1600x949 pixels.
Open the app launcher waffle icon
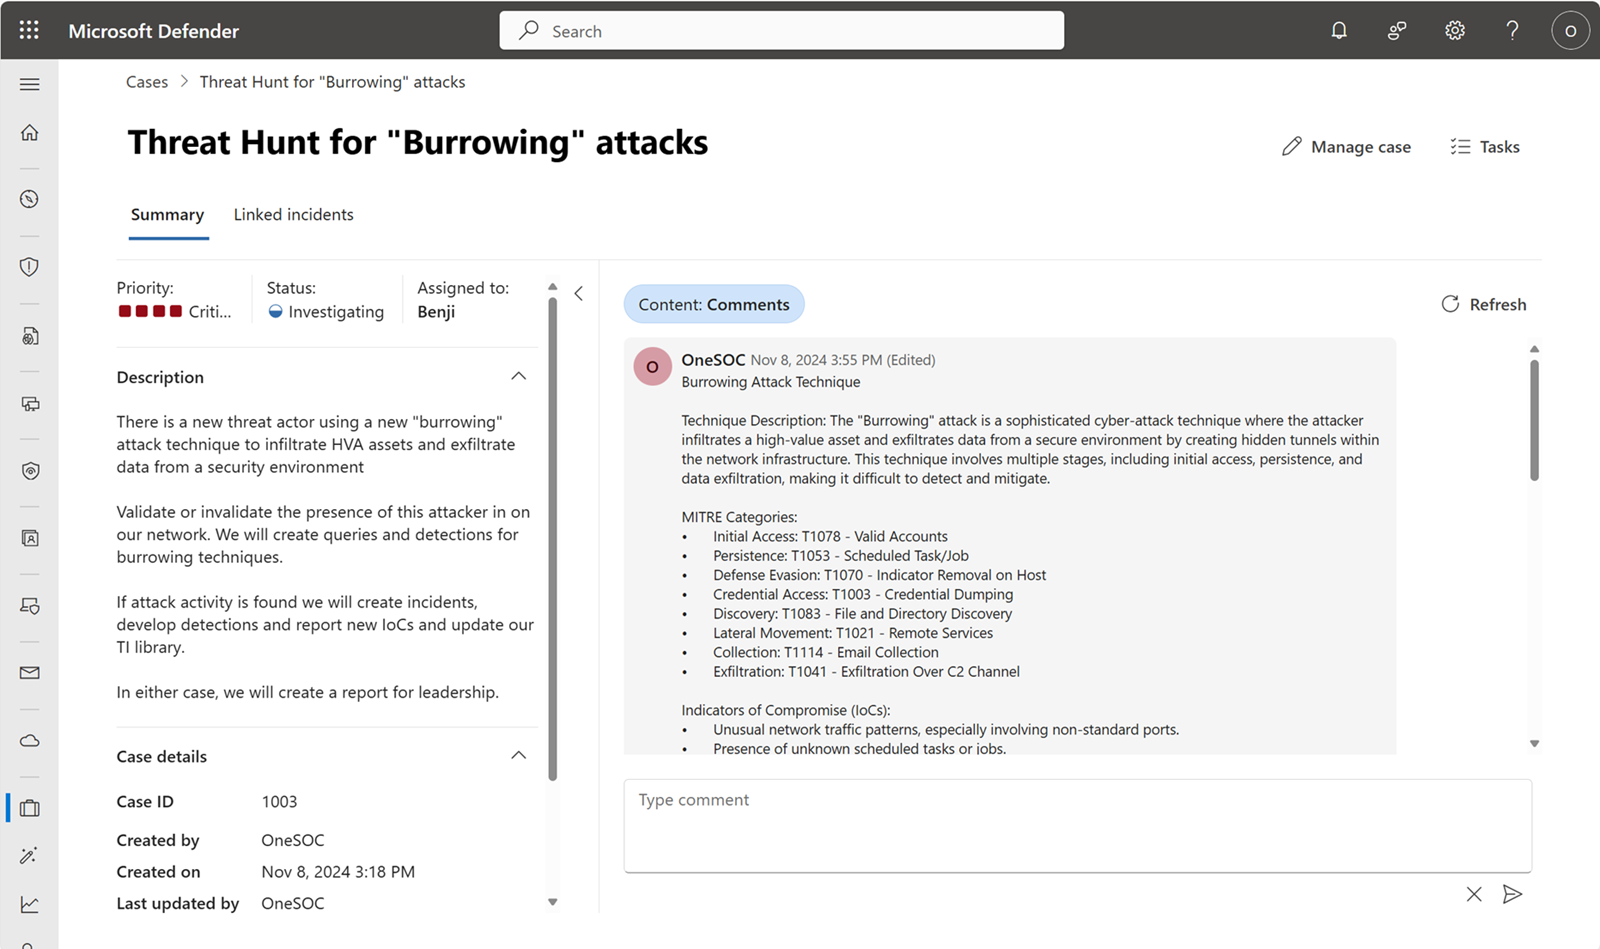coord(29,31)
